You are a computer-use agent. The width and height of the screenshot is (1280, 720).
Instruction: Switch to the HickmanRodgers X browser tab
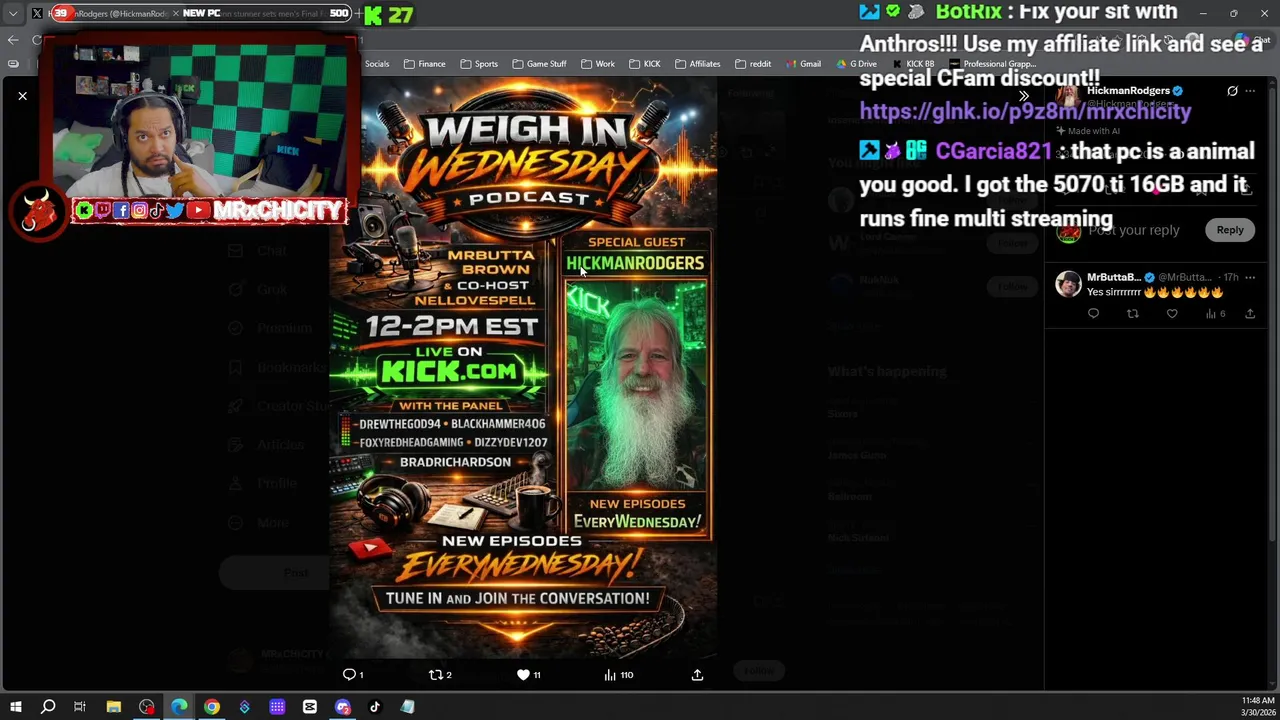pyautogui.click(x=105, y=14)
